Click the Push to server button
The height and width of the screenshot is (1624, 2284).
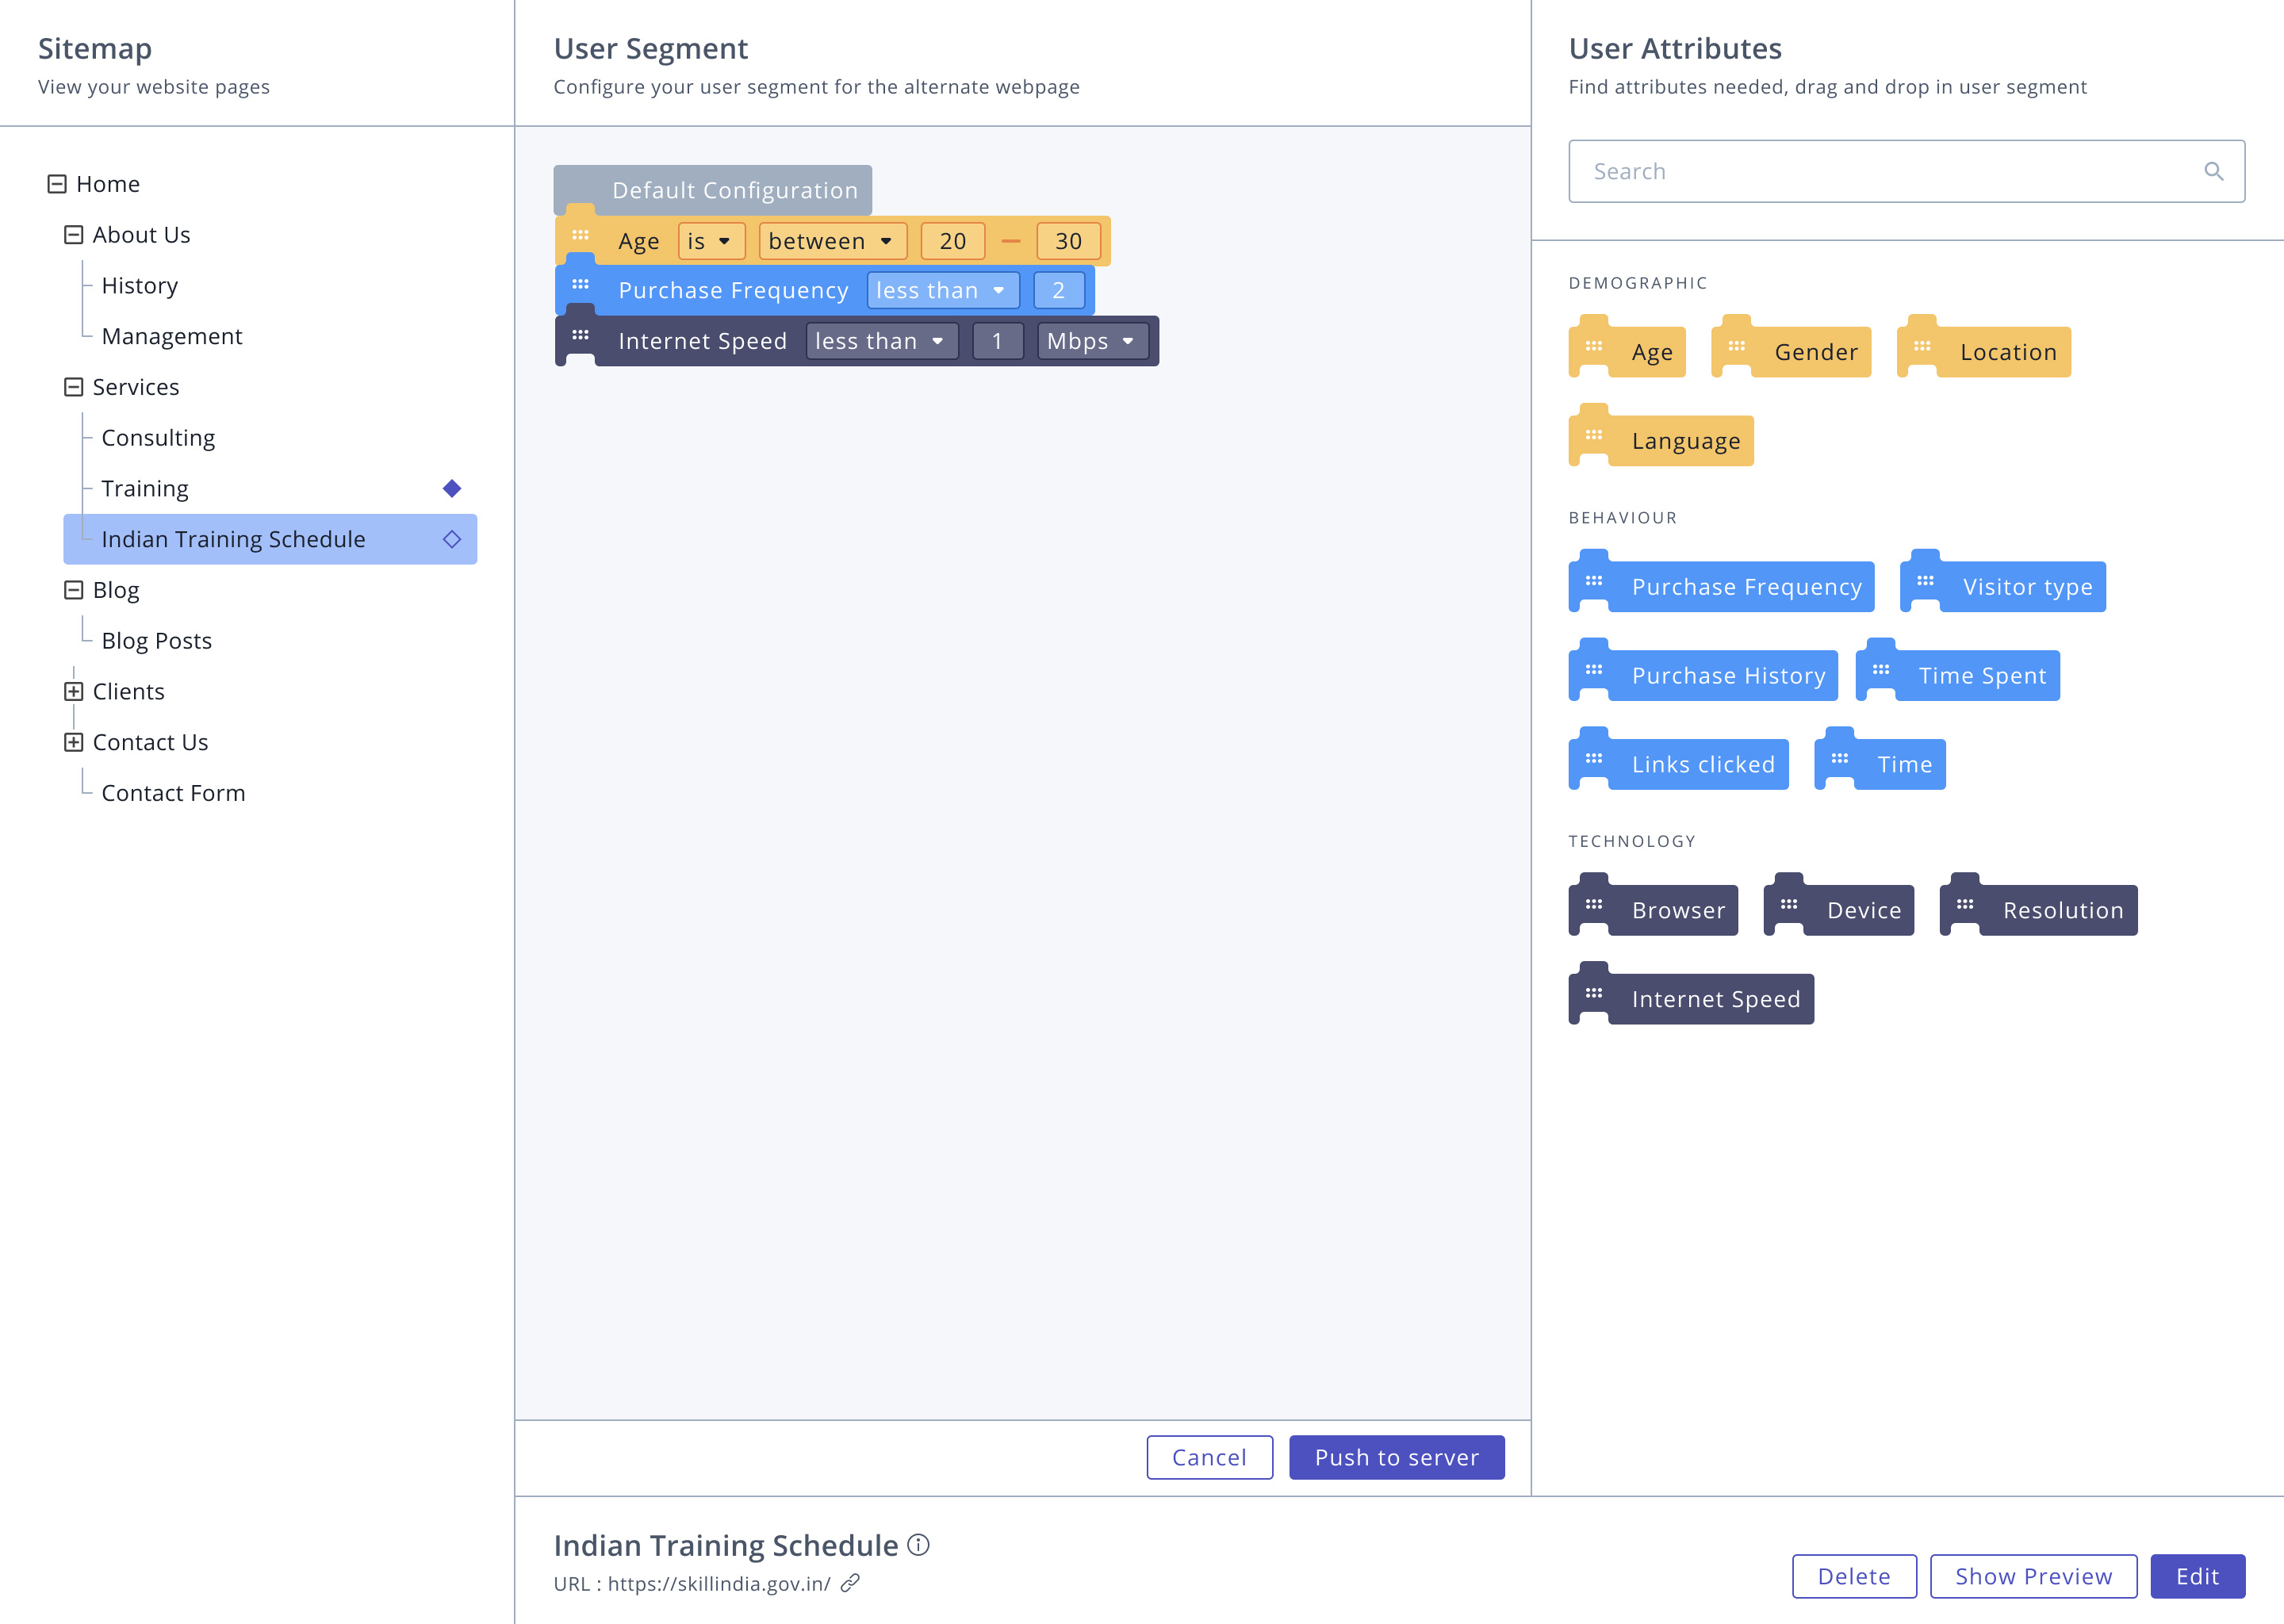click(1396, 1457)
